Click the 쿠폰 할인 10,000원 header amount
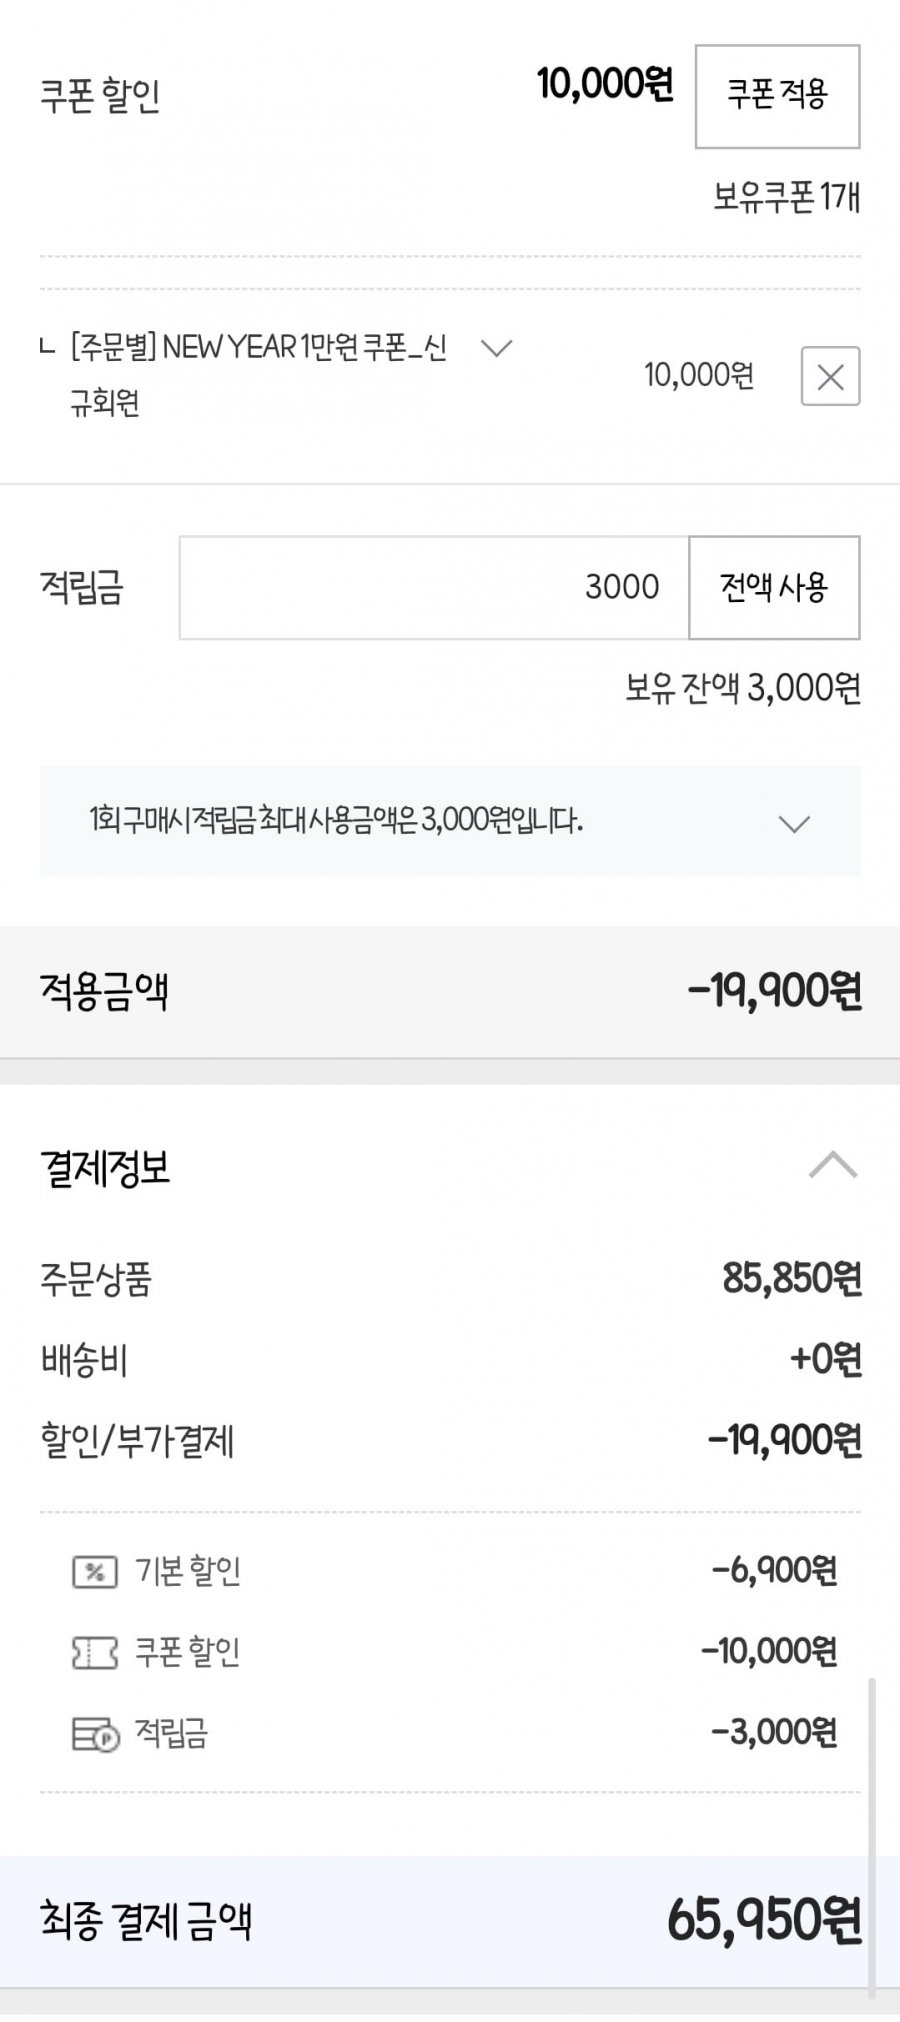Viewport: 900px width, 2022px height. tap(604, 84)
